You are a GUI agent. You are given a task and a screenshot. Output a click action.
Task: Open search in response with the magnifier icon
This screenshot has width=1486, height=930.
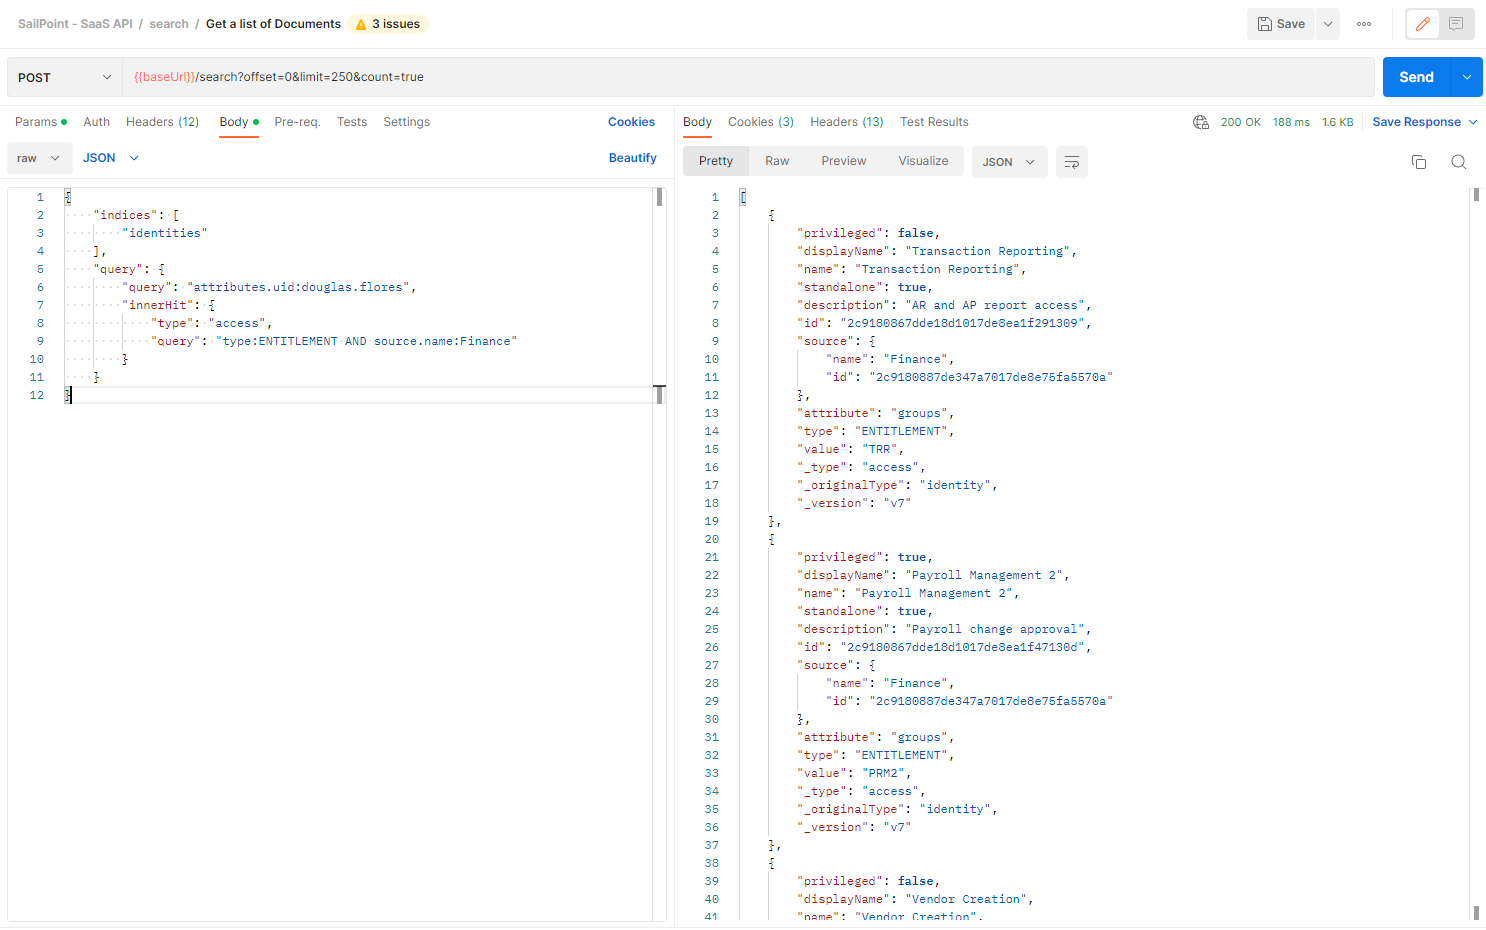[1458, 161]
